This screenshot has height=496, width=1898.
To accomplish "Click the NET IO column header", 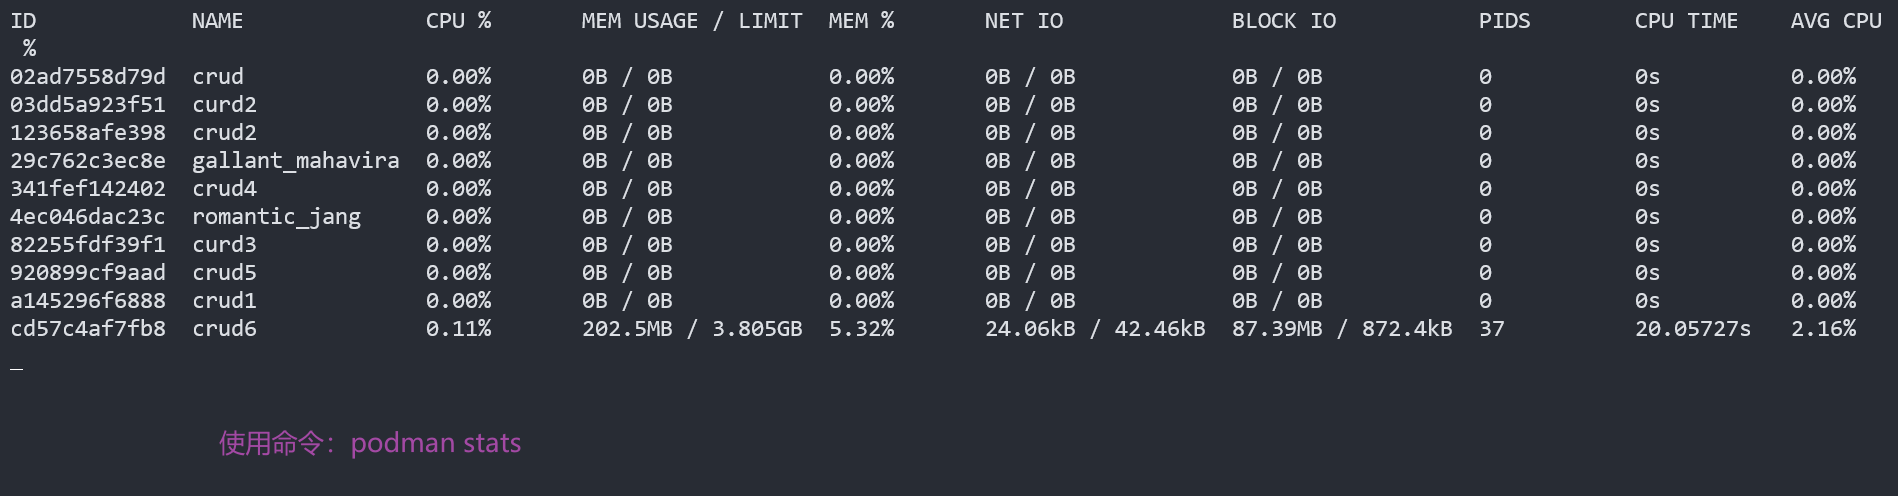I will tap(1023, 21).
